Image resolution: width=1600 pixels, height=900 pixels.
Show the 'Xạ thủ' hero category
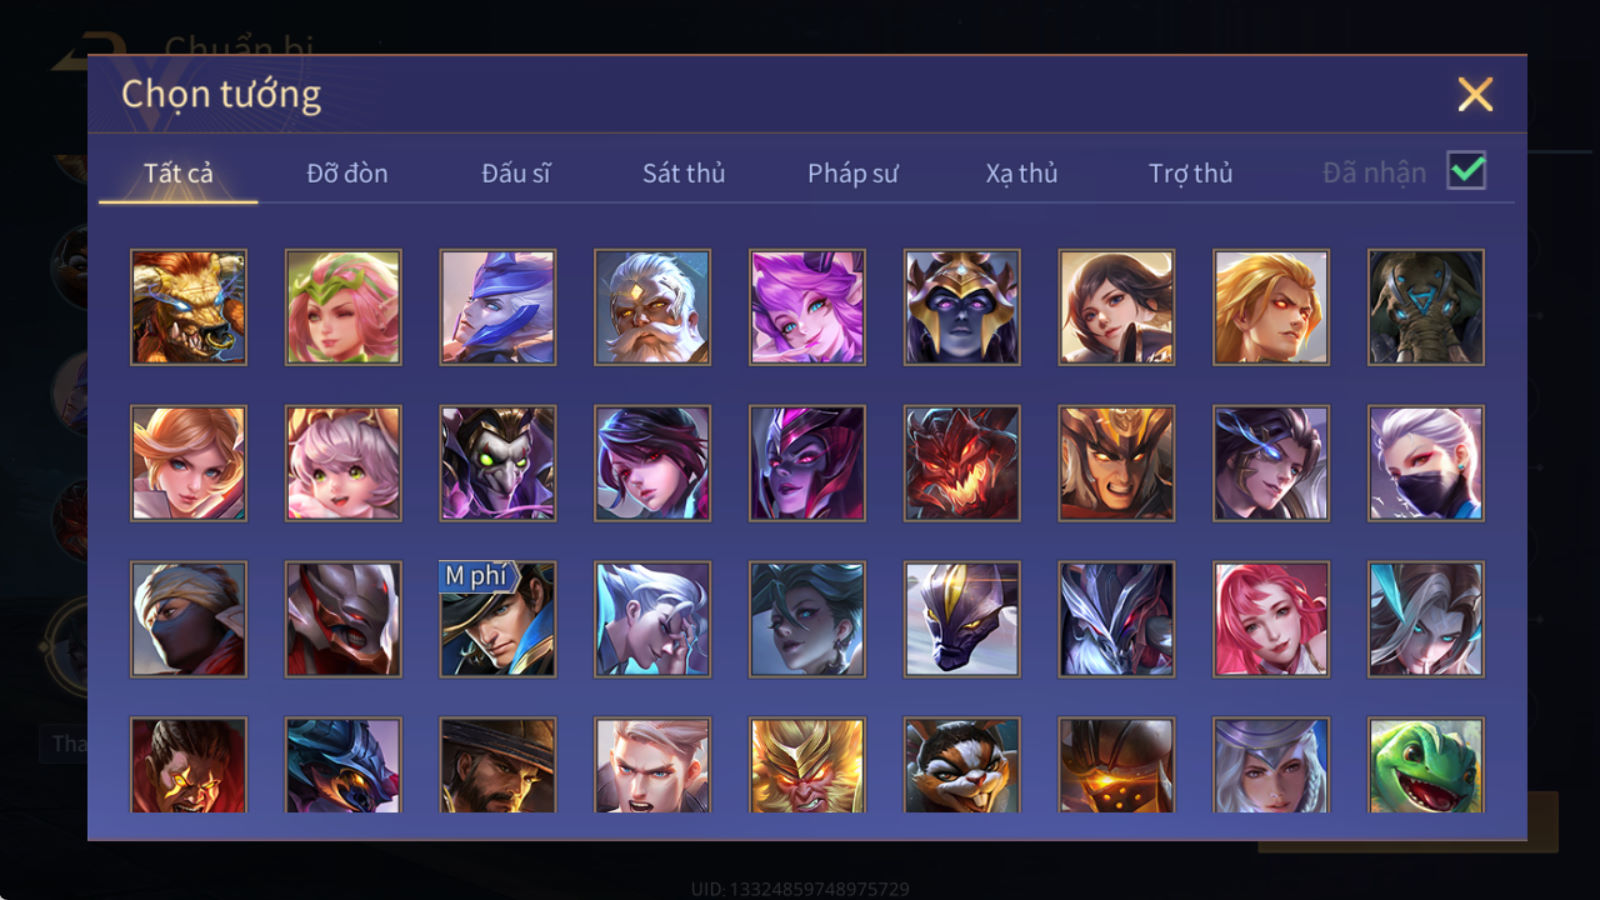pos(1021,173)
